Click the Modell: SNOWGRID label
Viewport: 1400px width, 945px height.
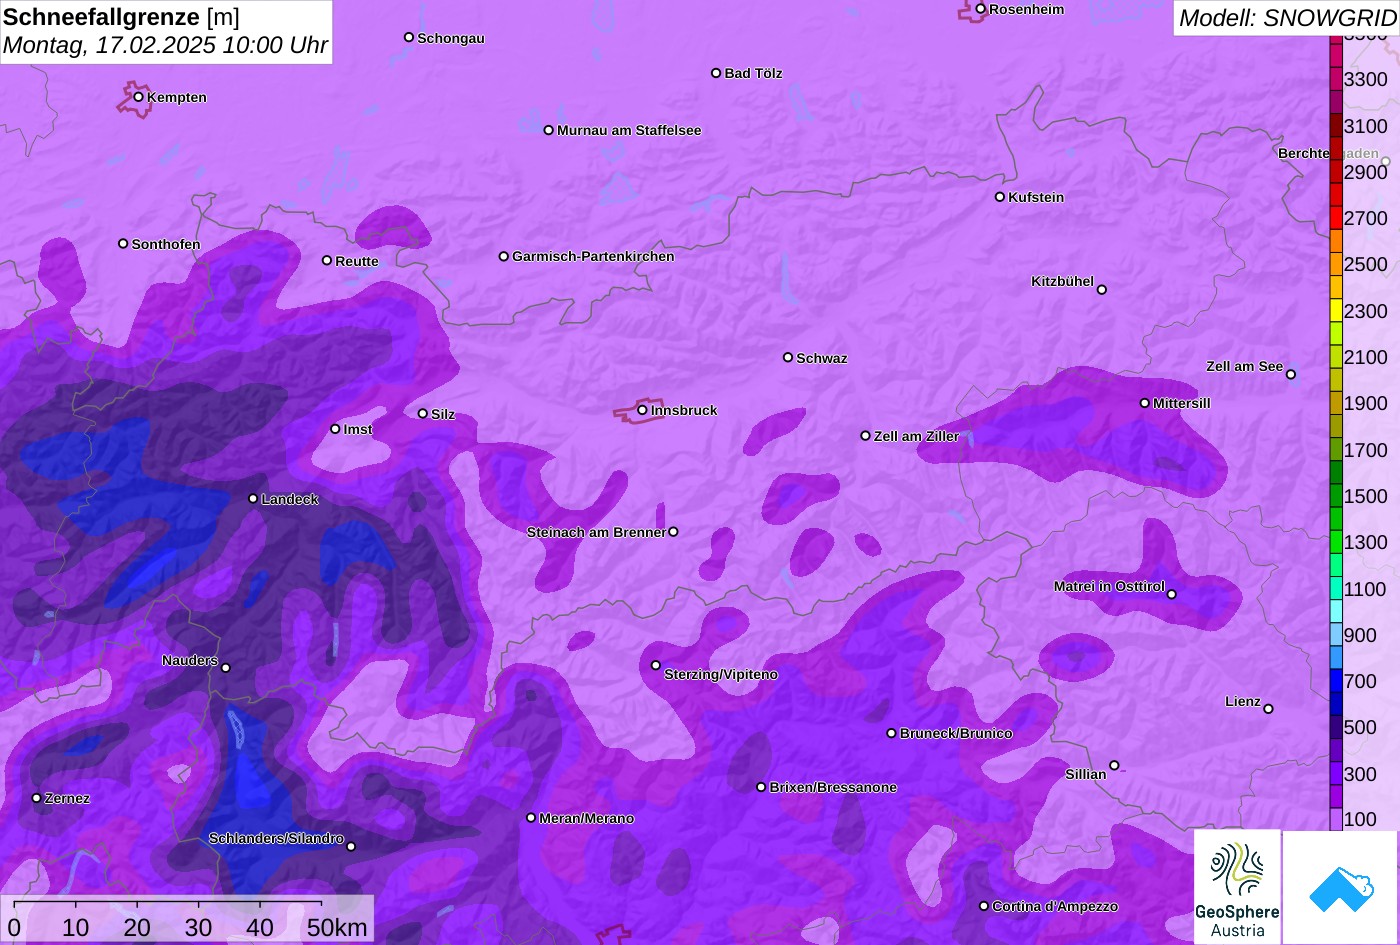click(x=1286, y=17)
